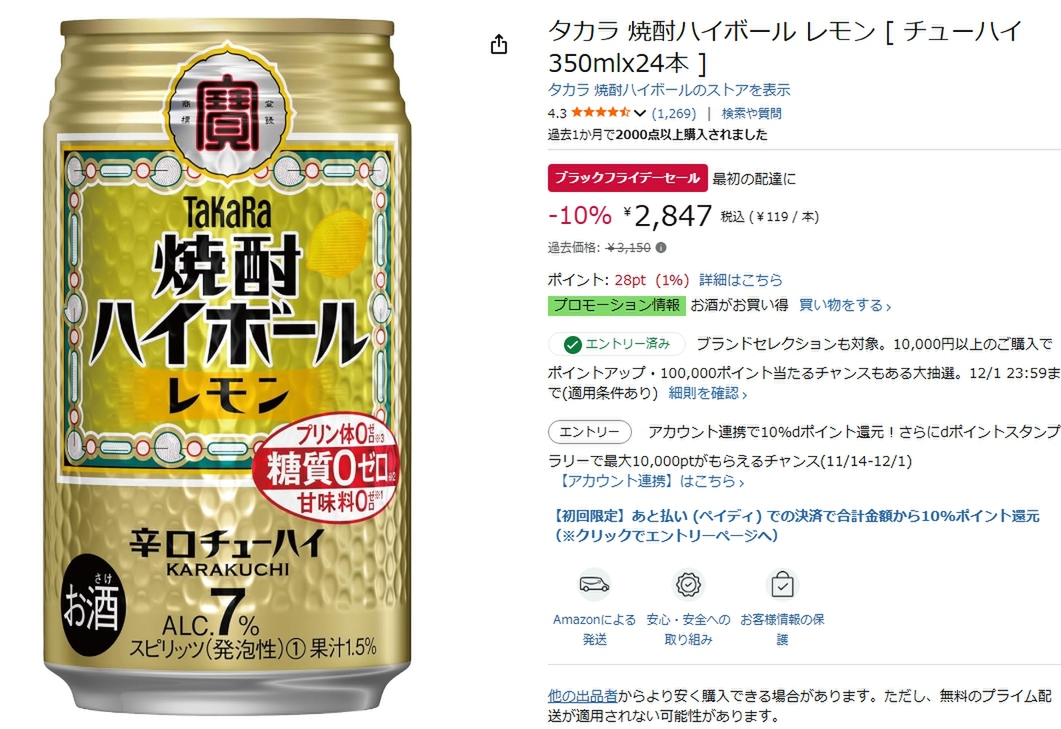Open the 他の出品者 other sellers link

[583, 695]
